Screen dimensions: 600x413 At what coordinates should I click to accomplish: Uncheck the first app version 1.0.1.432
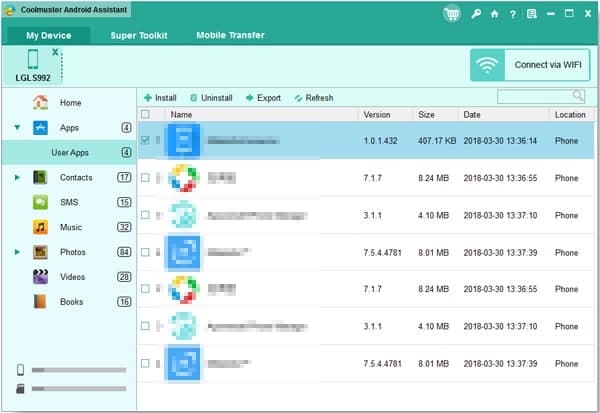click(x=146, y=141)
